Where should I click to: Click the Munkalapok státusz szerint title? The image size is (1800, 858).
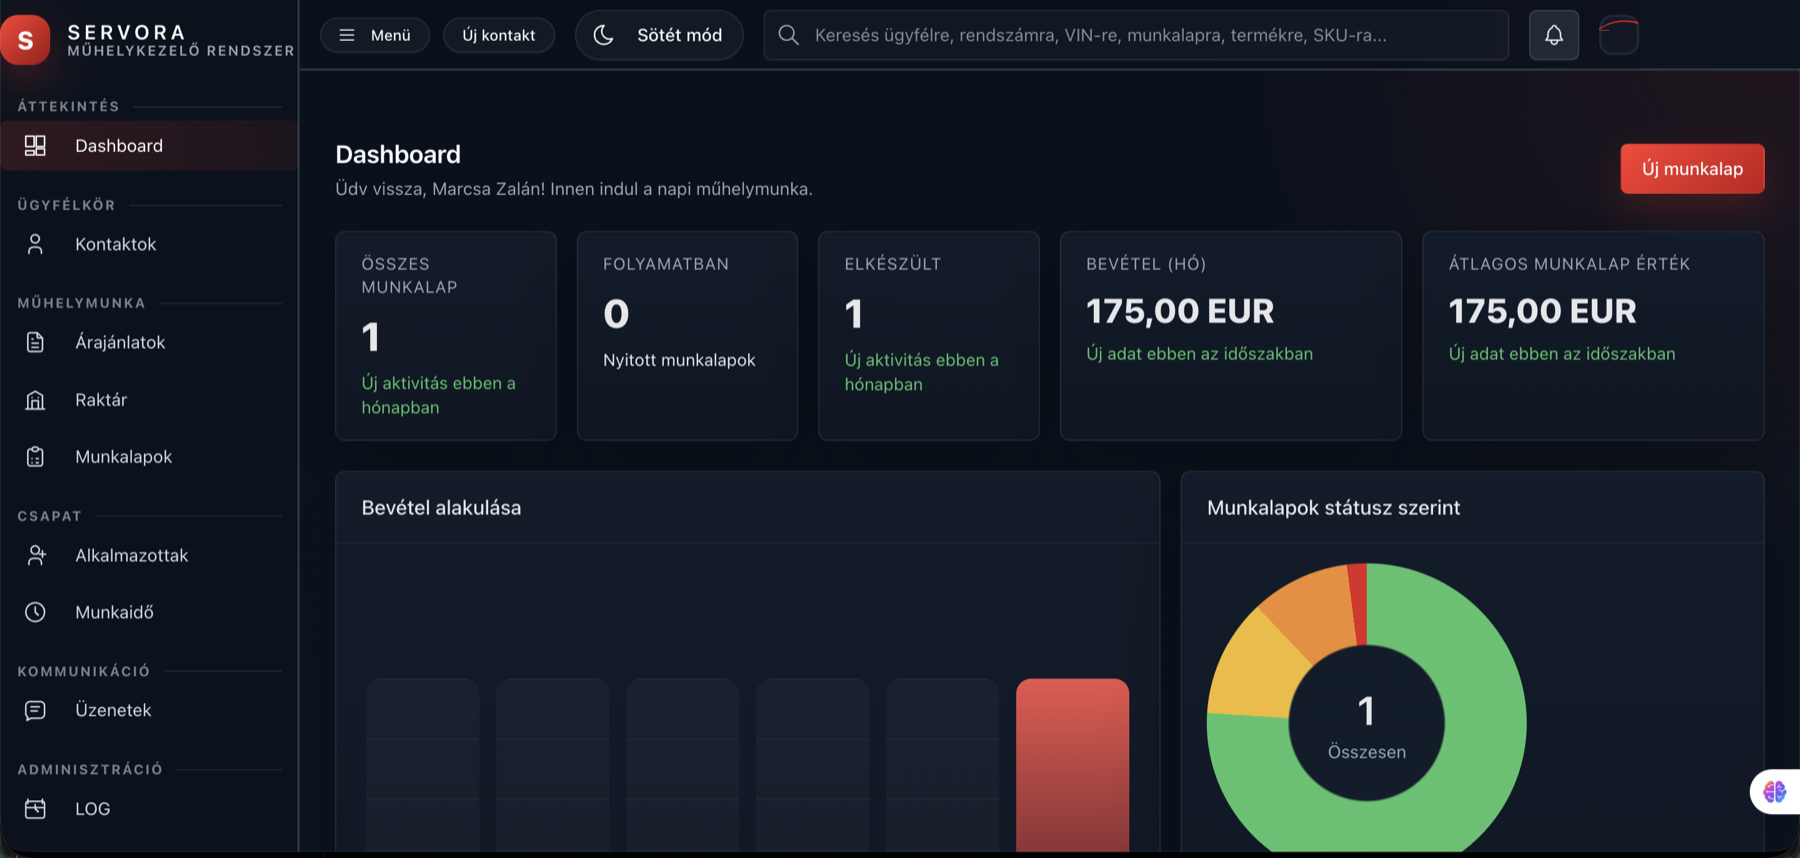pyautogui.click(x=1333, y=508)
